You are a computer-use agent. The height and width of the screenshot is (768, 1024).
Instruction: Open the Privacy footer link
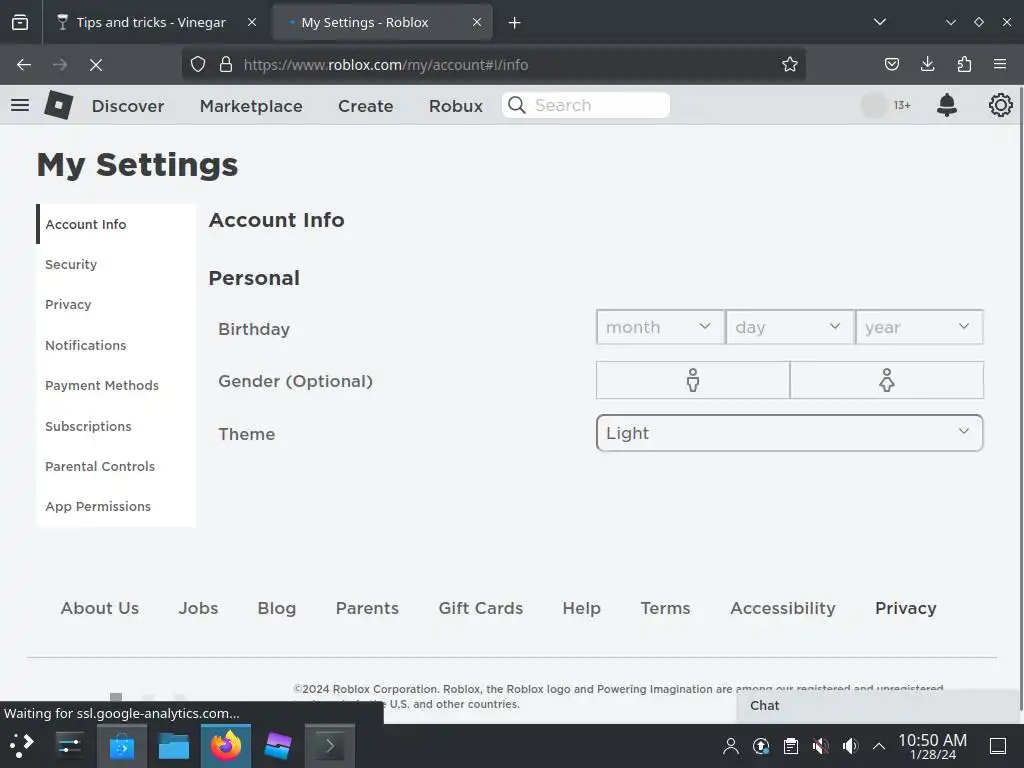[x=906, y=608]
